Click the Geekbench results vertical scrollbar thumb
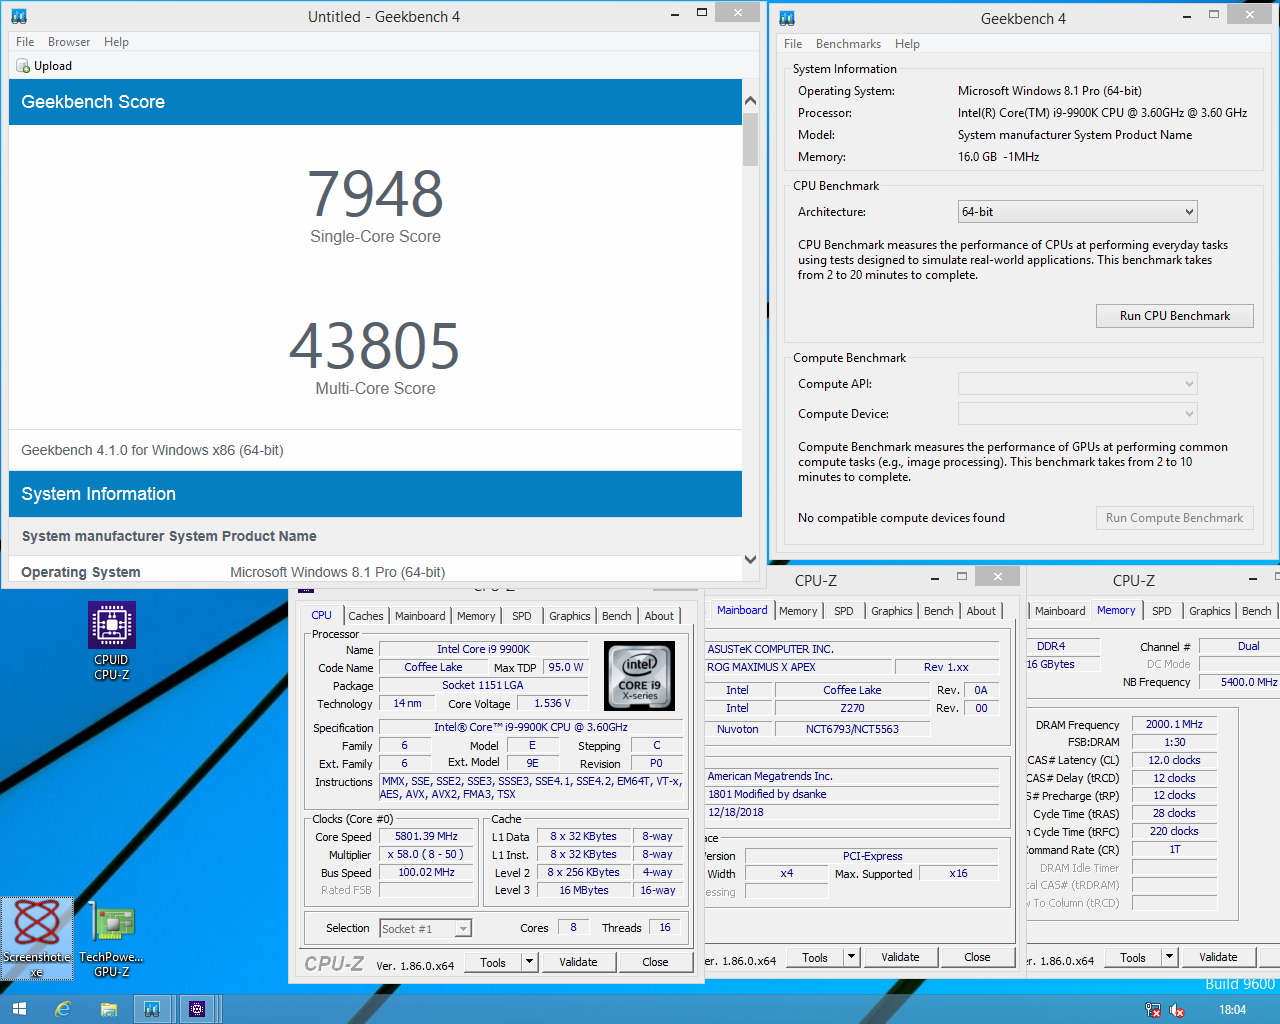Screen dimensions: 1280x1024 coord(750,139)
